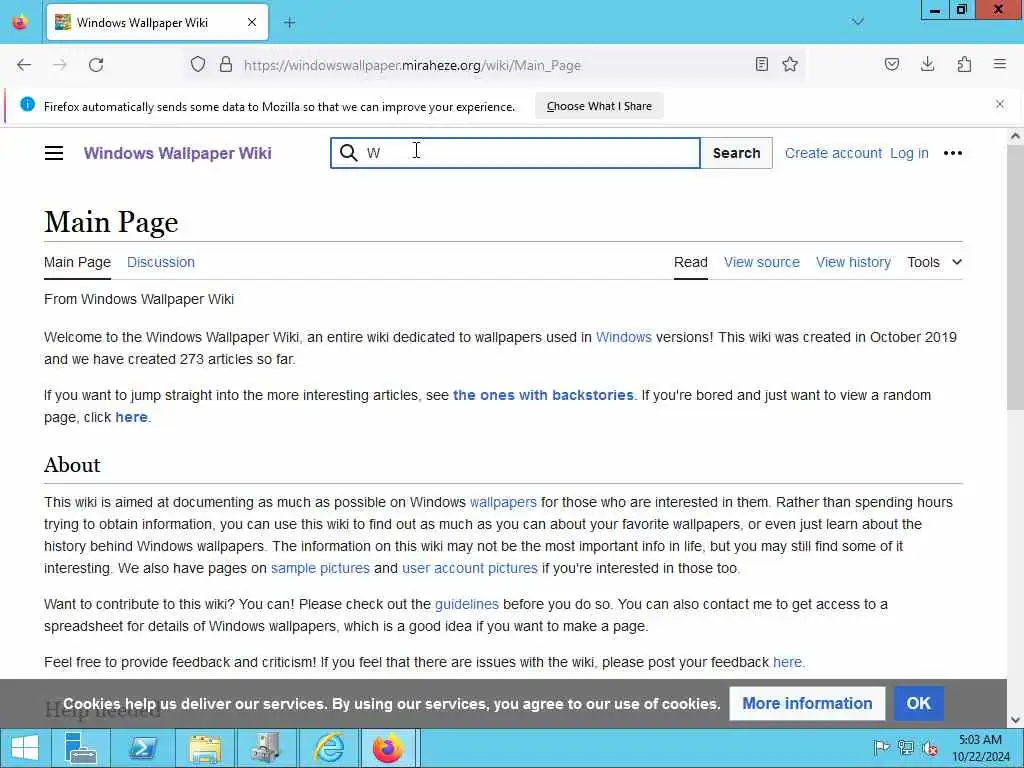This screenshot has height=768, width=1024.
Task: Click the Search button
Action: (x=736, y=153)
